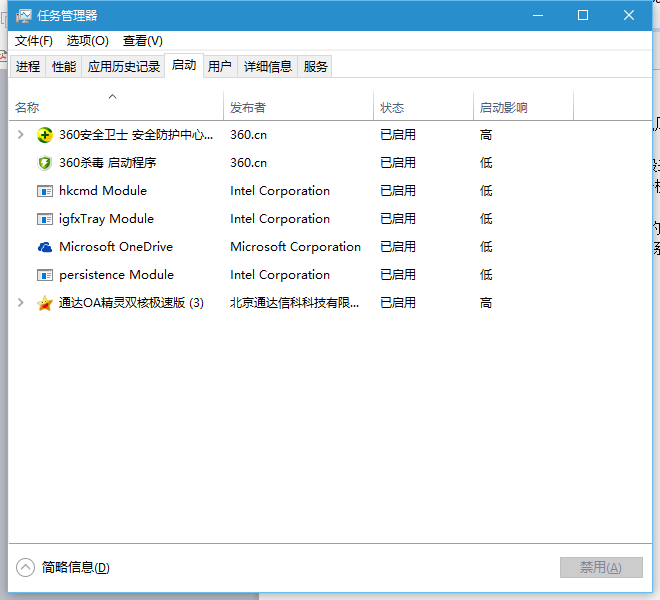Click 已启用 status in OneDrive row
The height and width of the screenshot is (600, 660).
point(398,247)
